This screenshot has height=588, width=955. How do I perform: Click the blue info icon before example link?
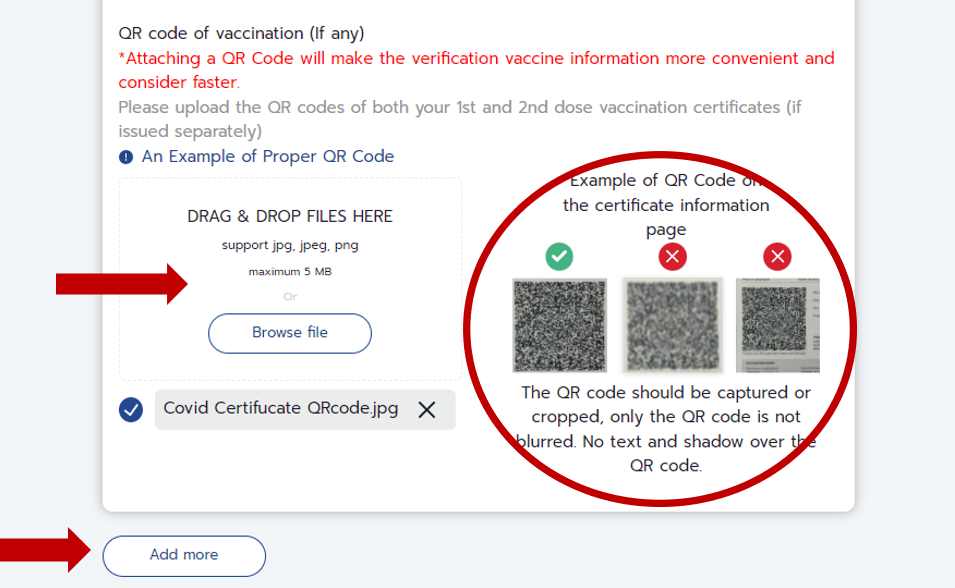pos(126,157)
